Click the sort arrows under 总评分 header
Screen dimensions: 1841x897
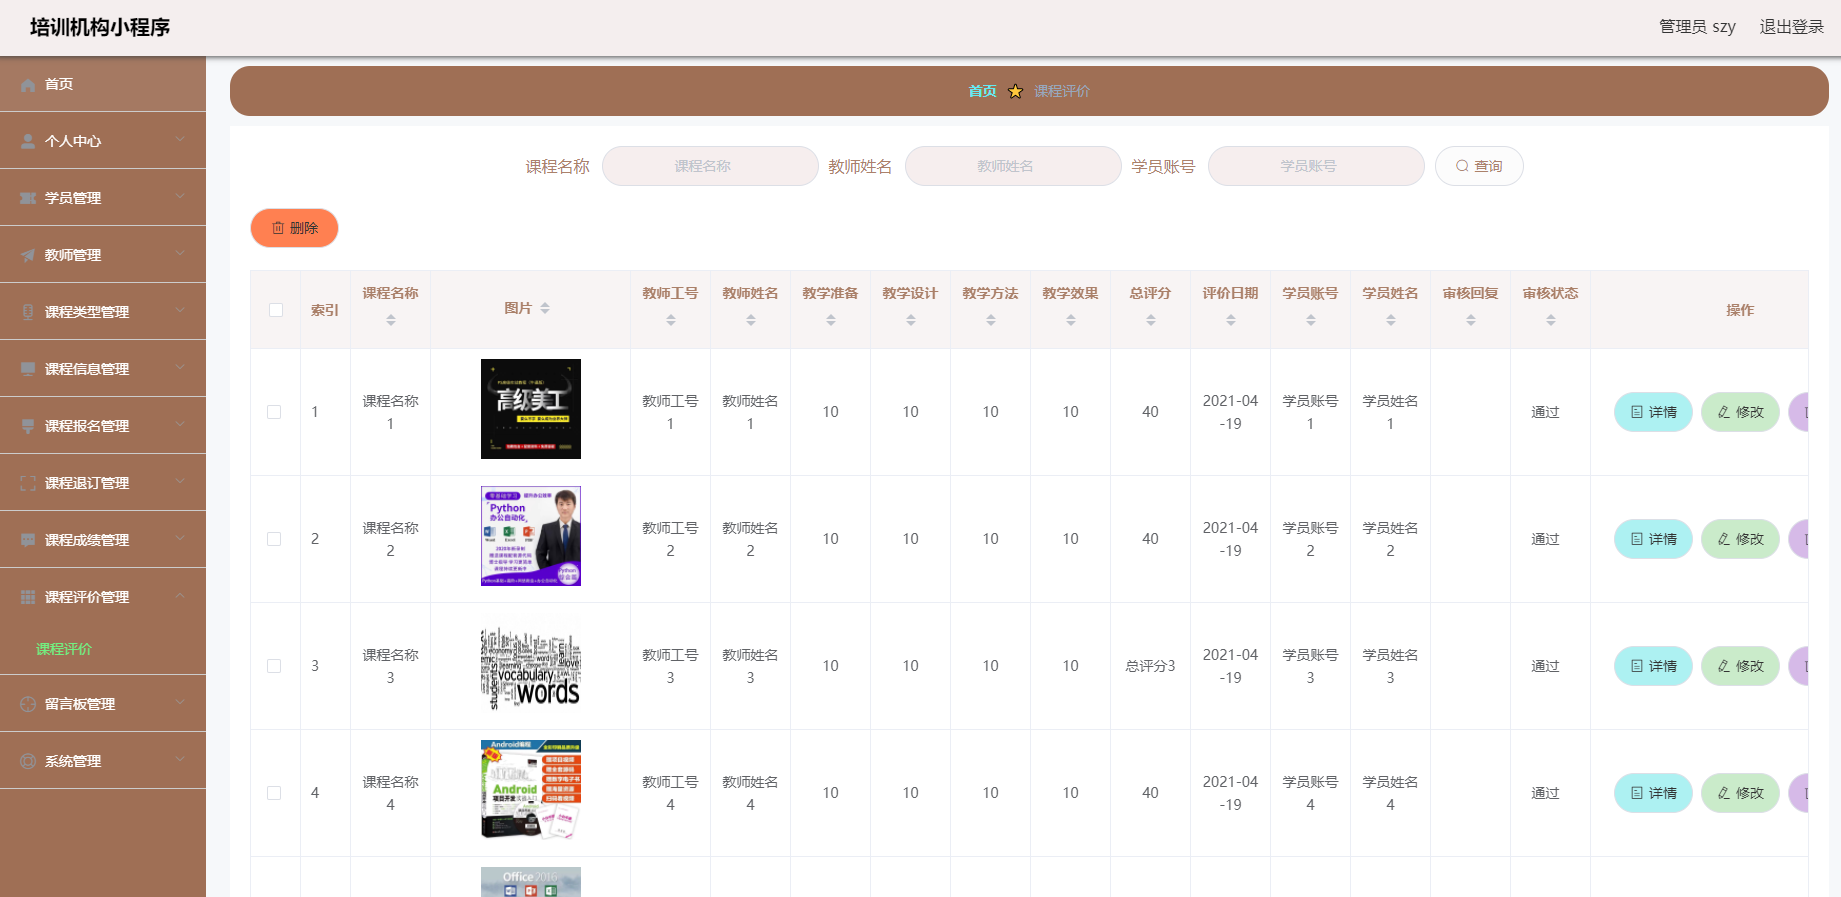1150,320
